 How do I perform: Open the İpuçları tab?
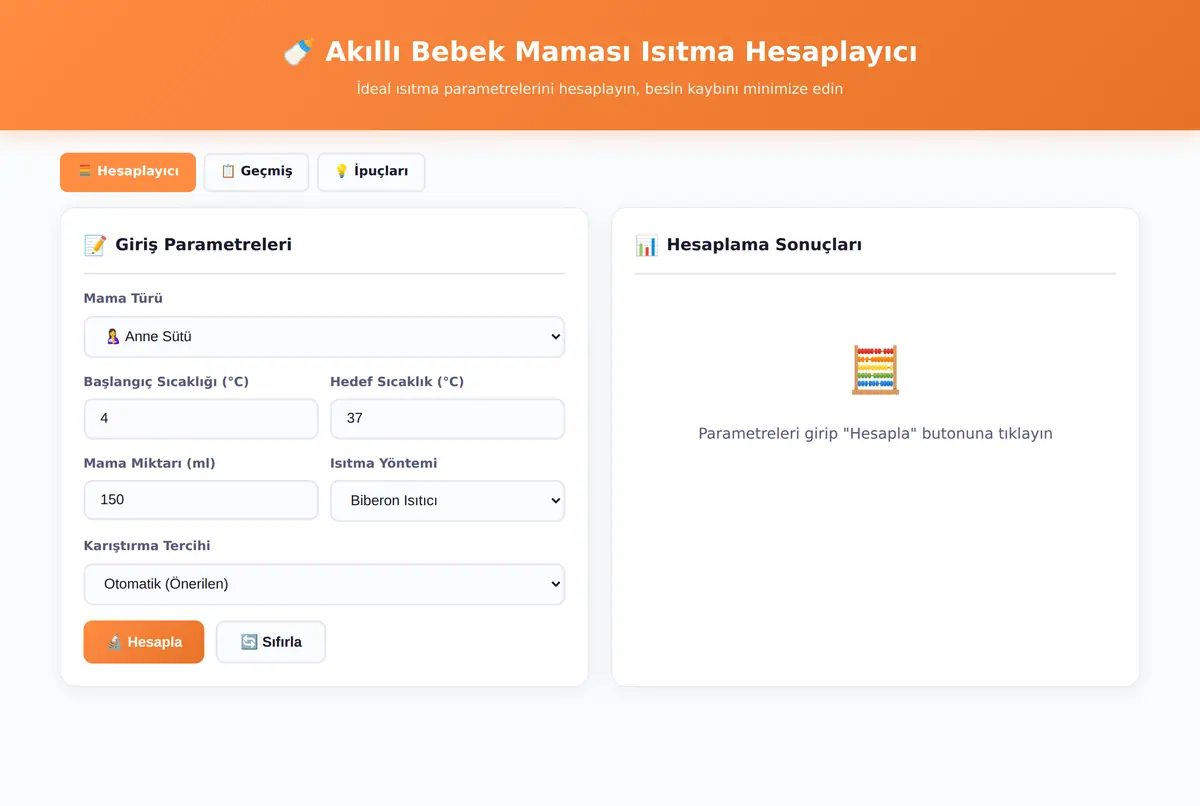coord(371,172)
